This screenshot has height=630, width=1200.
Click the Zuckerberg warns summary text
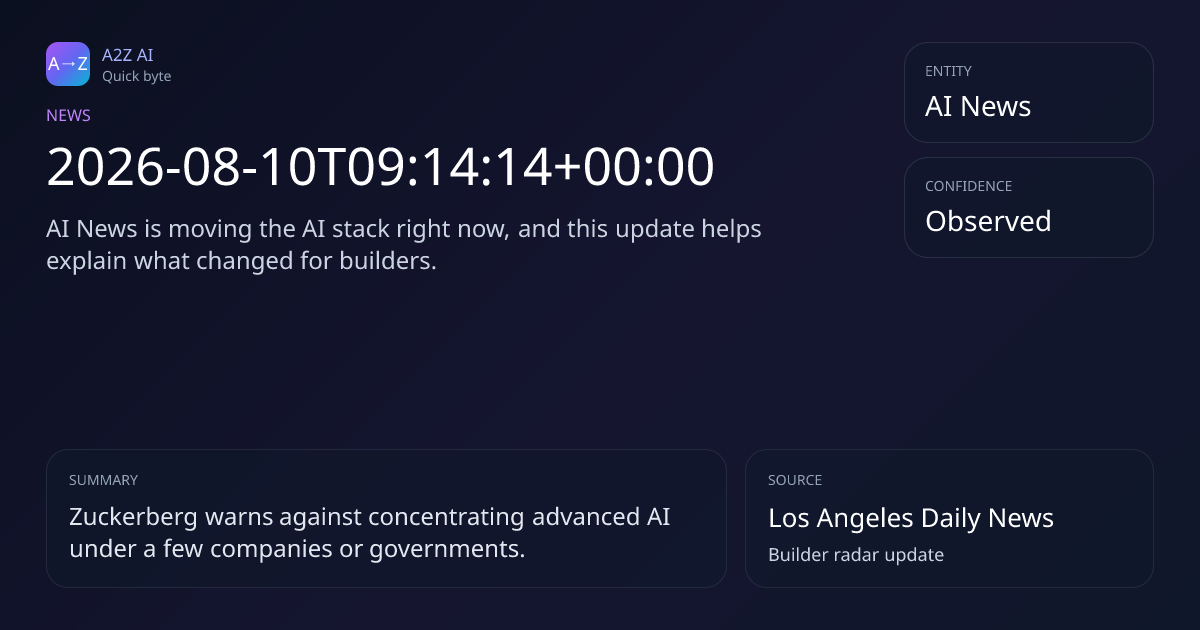tap(370, 533)
